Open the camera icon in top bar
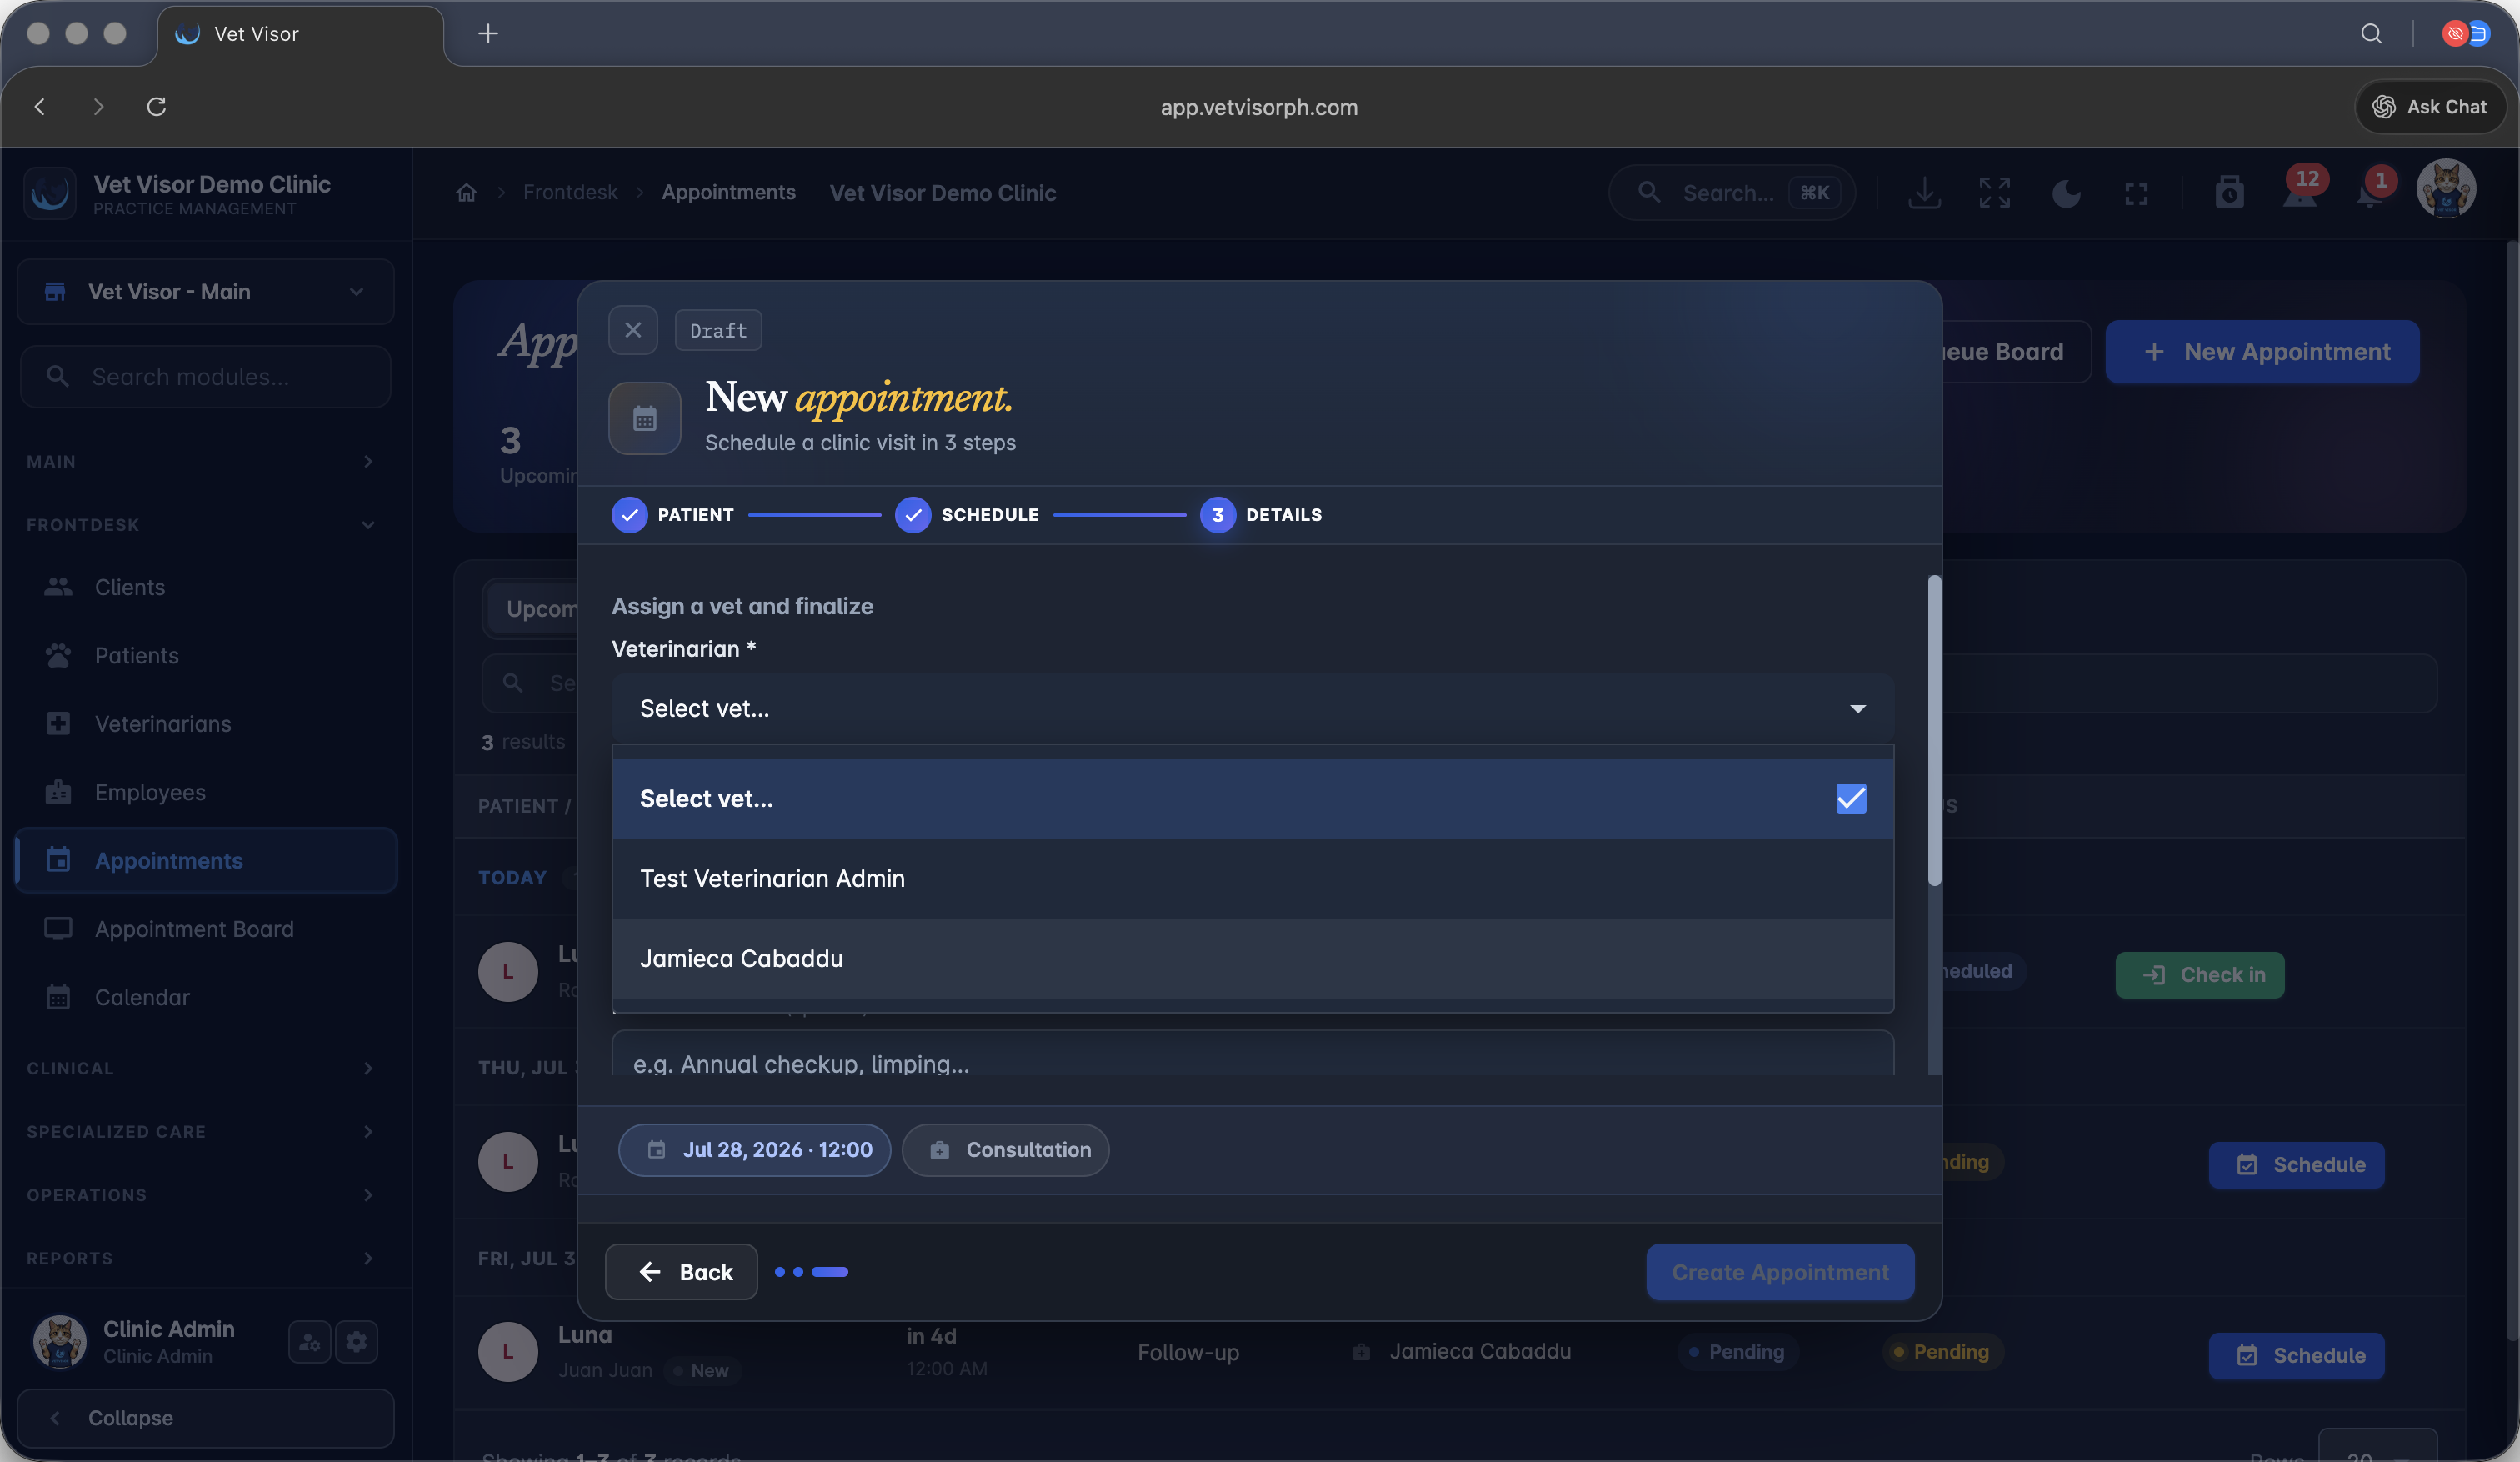The height and width of the screenshot is (1462, 2520). 2229,192
